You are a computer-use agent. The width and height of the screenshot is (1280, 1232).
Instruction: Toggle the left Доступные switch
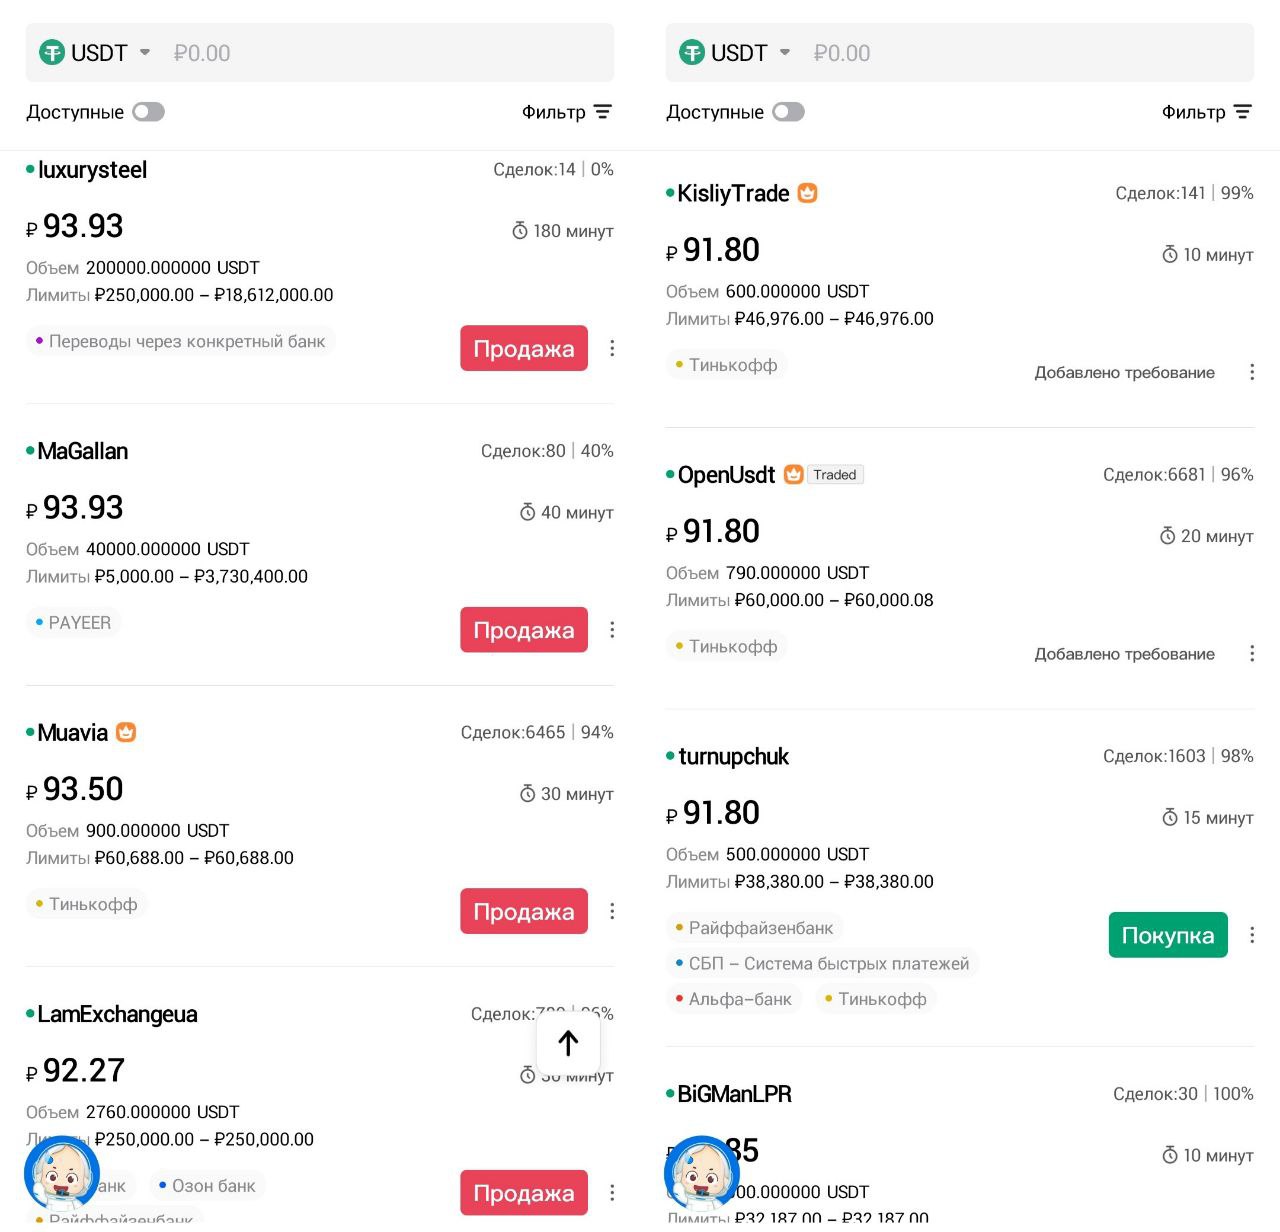(x=148, y=112)
